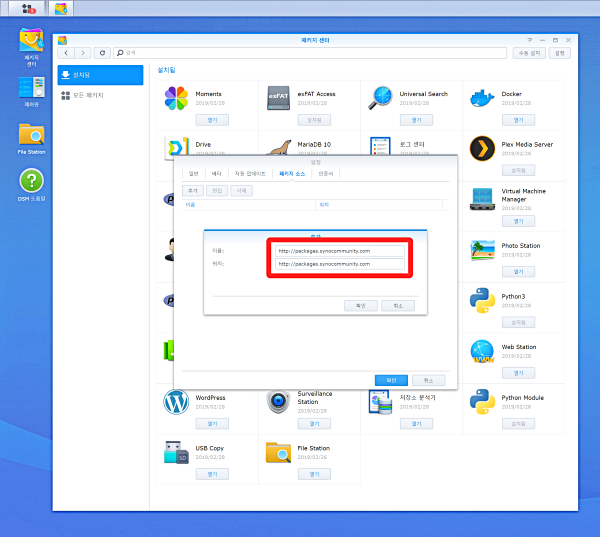Click the 'MariaDB 10' package name

pos(314,145)
